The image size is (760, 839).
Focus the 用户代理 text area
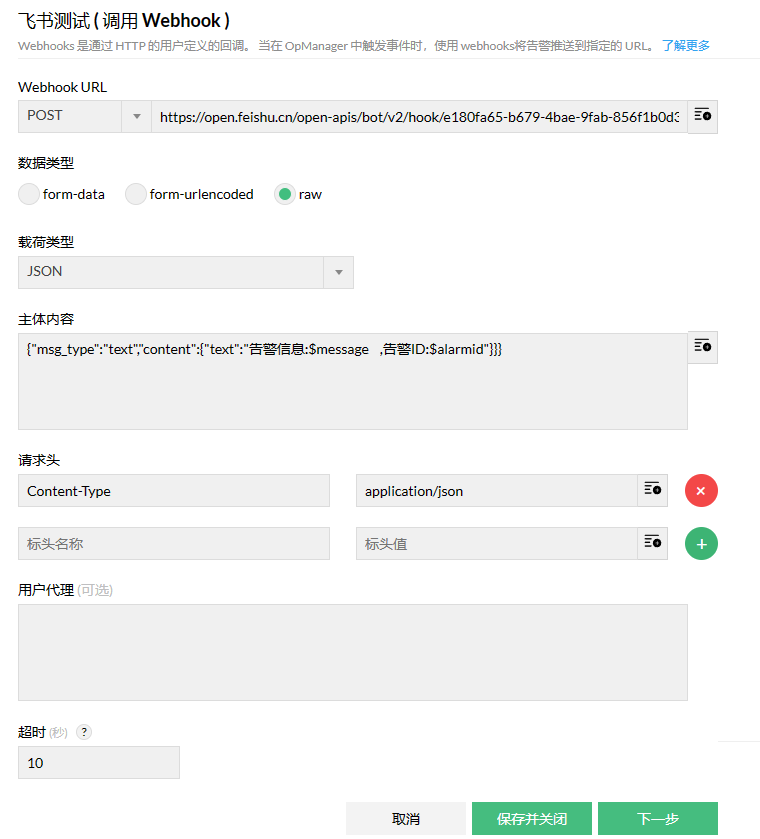pos(353,652)
